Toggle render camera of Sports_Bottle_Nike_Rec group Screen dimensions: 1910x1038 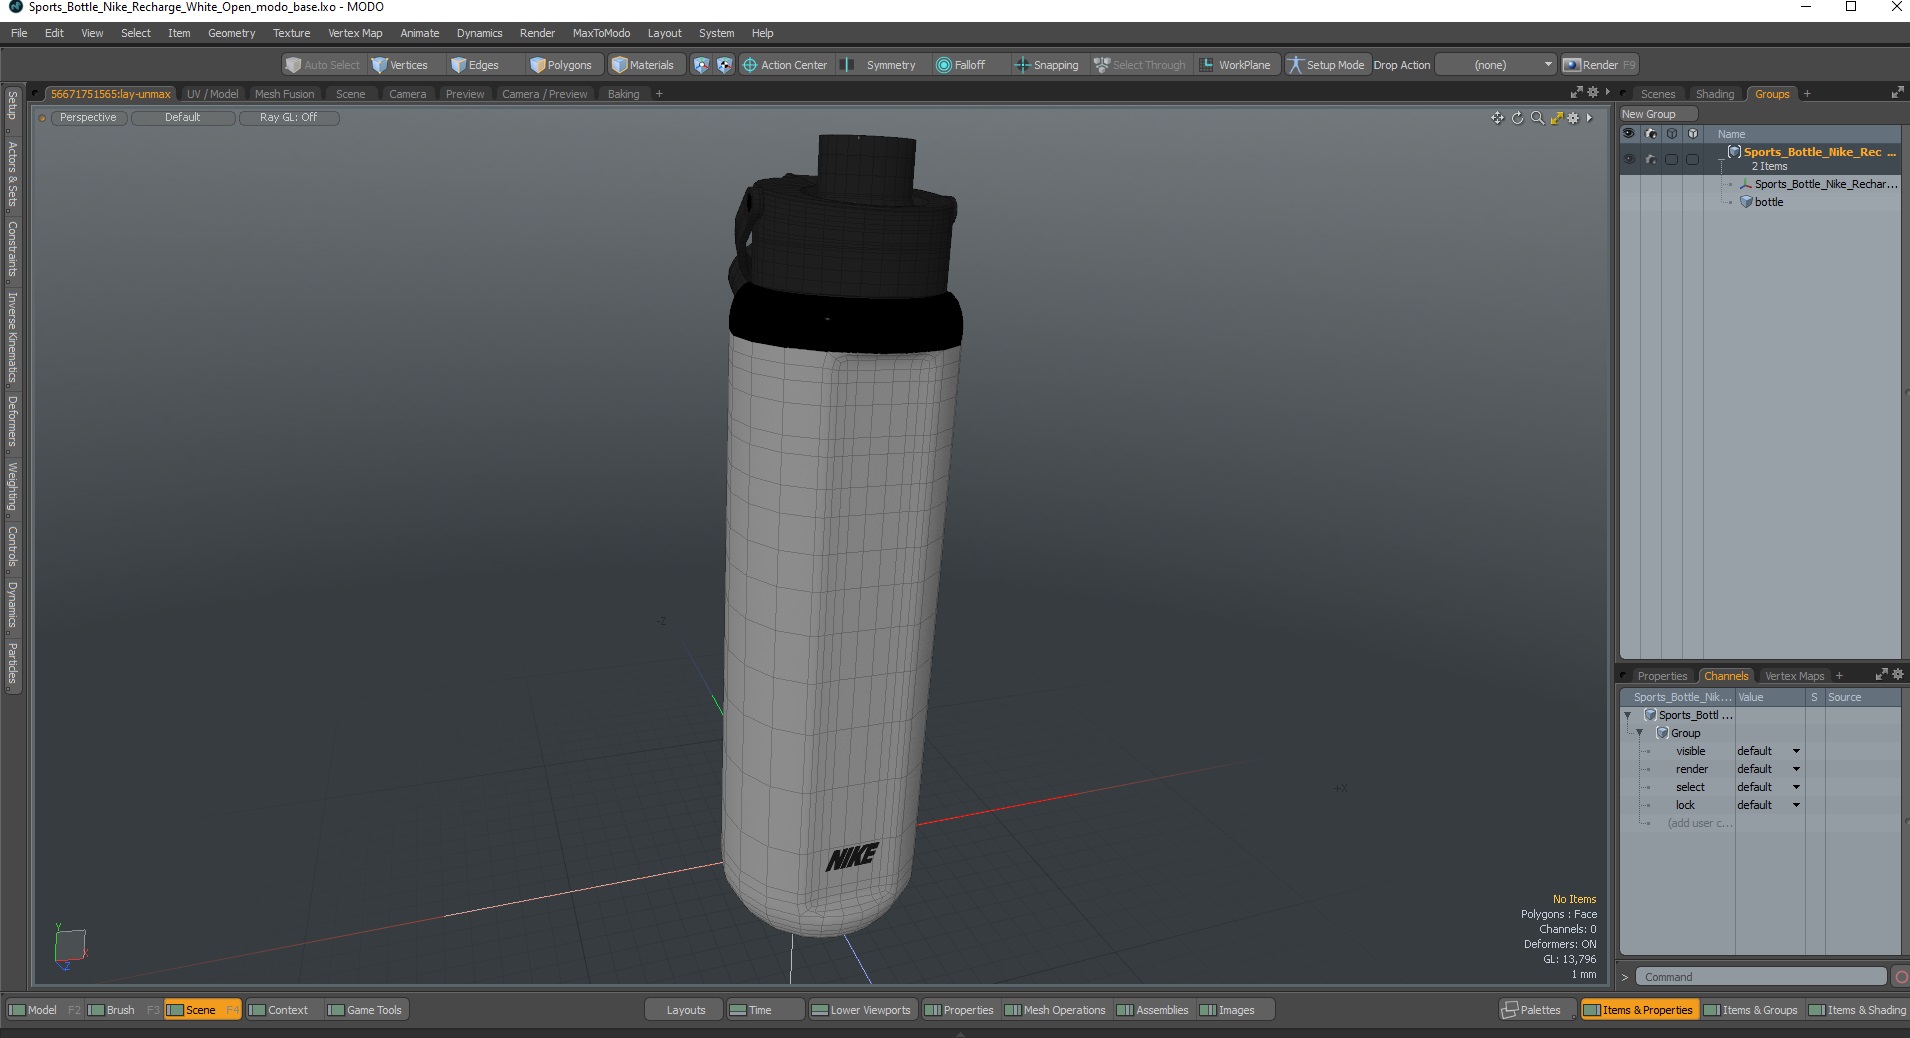point(1650,159)
